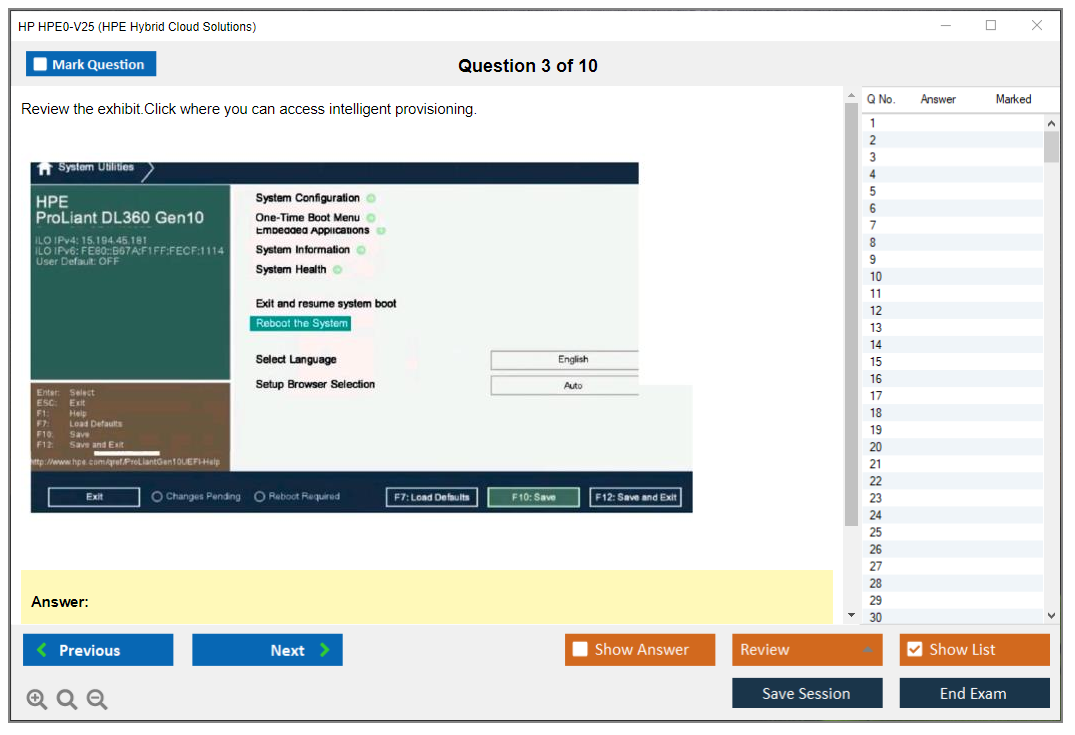Click the green arrow beside System Health
The image size is (1075, 735).
coord(337,270)
